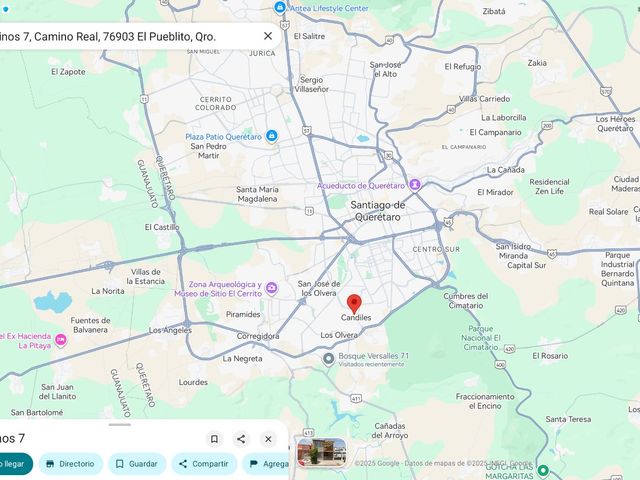Click the Corregidora label on the map
The width and height of the screenshot is (640, 480).
pos(258,336)
